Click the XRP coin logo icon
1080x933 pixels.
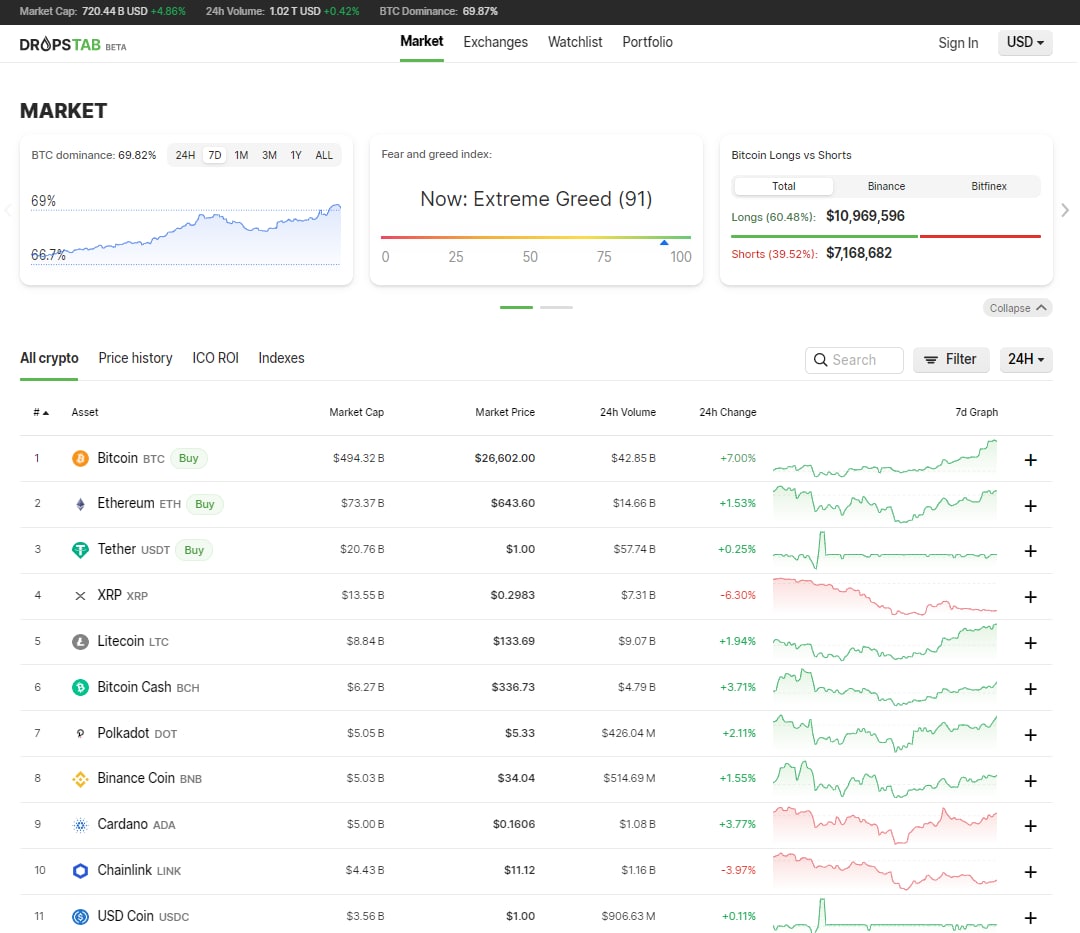click(x=80, y=596)
